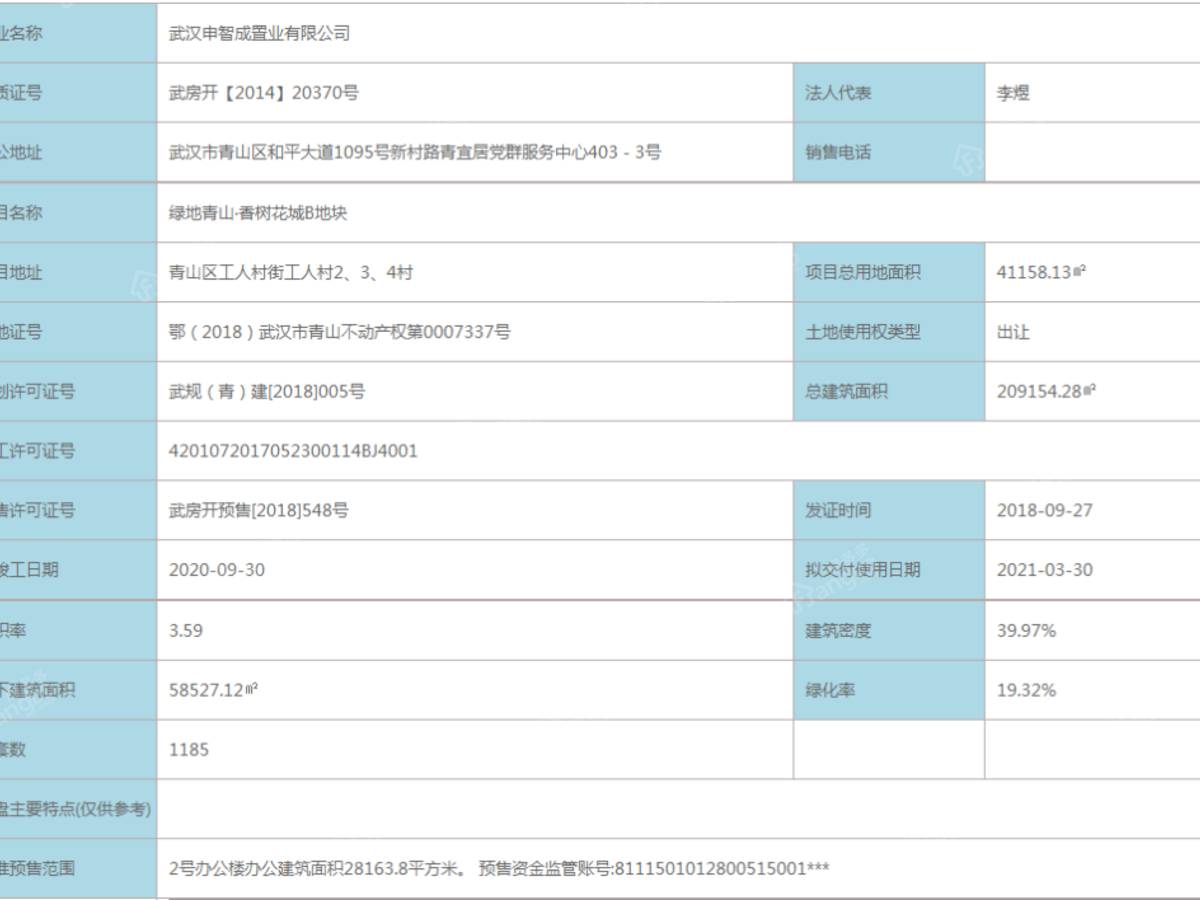Click land certificate 鄂（2018）武汉市青山不动产权第0007337号
The image size is (1200, 900).
point(340,332)
